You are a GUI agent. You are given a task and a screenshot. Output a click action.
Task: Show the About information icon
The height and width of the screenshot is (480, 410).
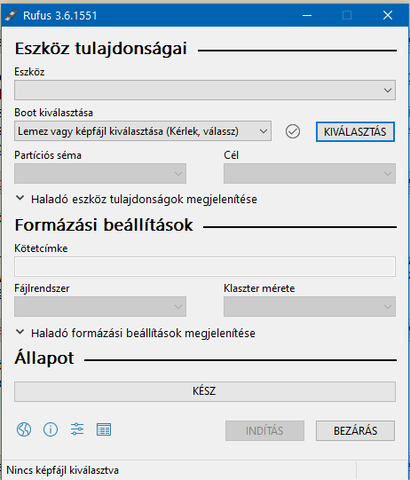pos(50,429)
